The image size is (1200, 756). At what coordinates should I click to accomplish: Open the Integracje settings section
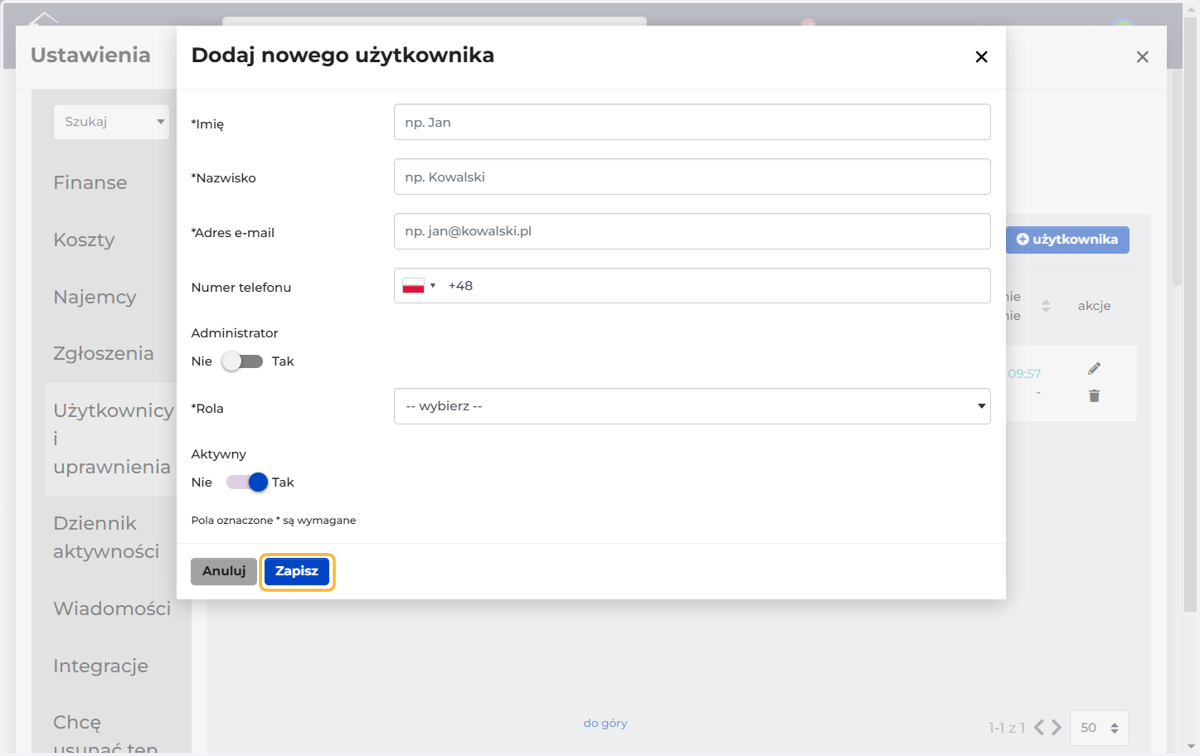(x=100, y=666)
